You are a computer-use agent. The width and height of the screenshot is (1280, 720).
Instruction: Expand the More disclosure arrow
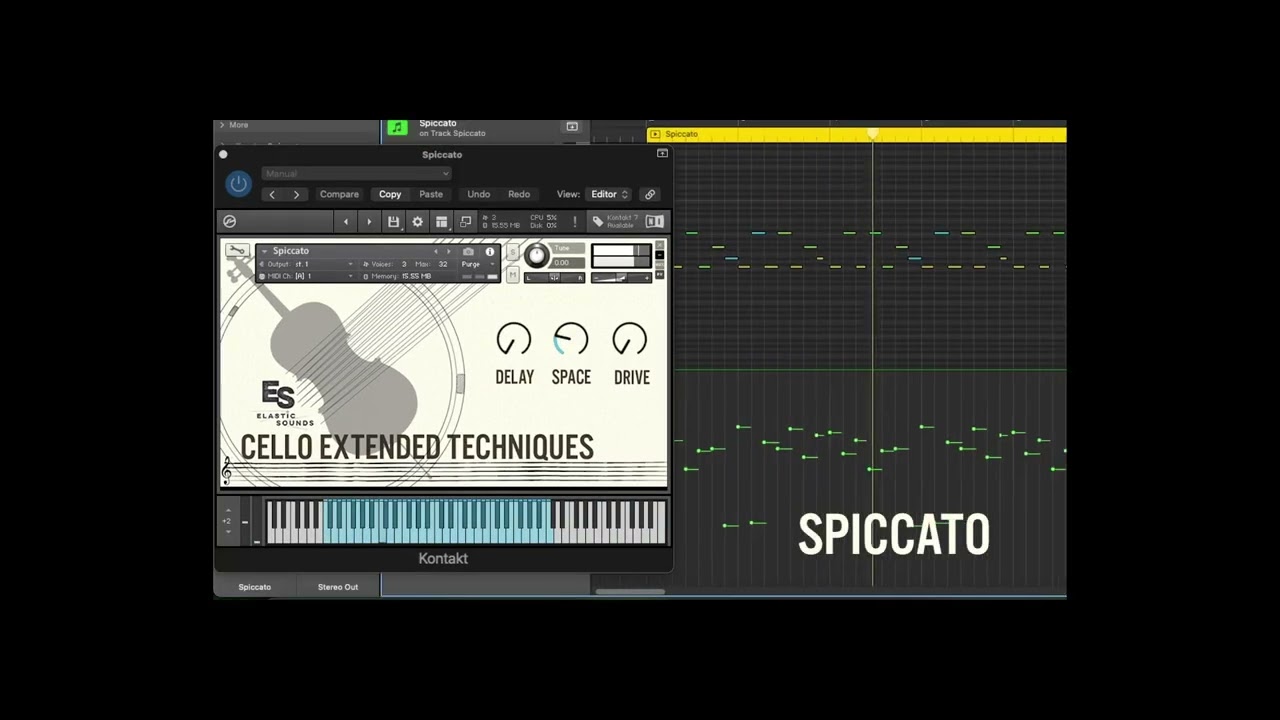tap(222, 125)
